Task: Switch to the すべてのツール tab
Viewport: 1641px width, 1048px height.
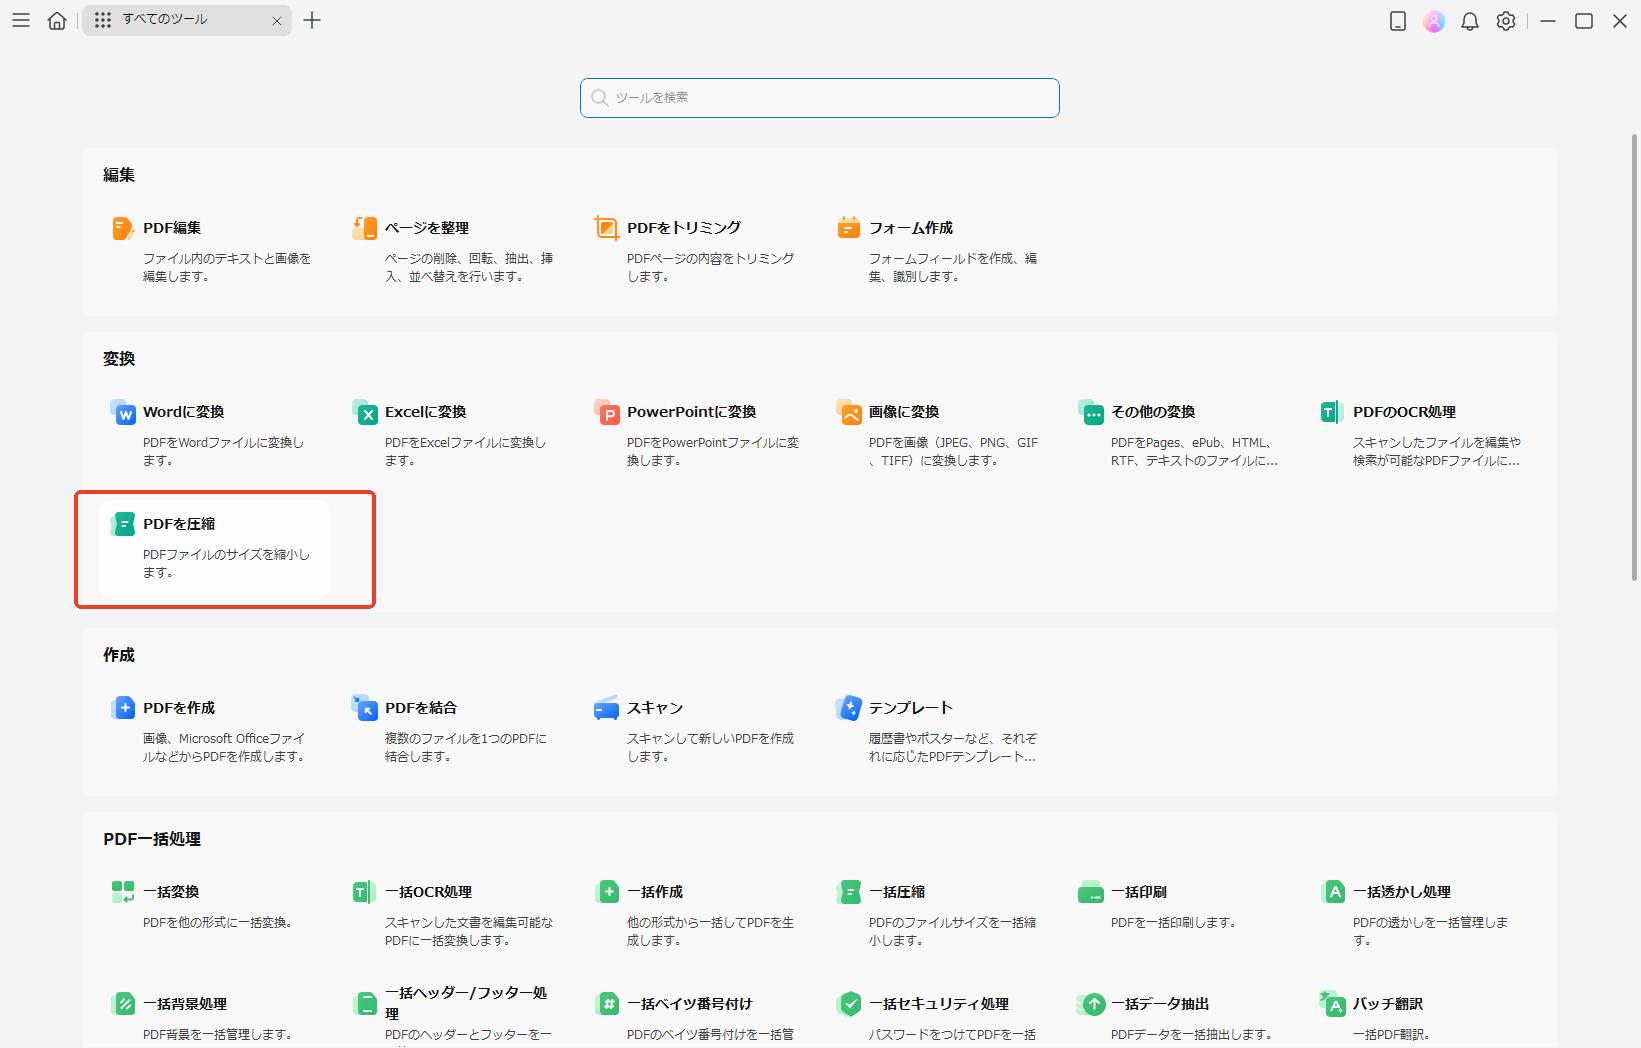Action: (170, 19)
